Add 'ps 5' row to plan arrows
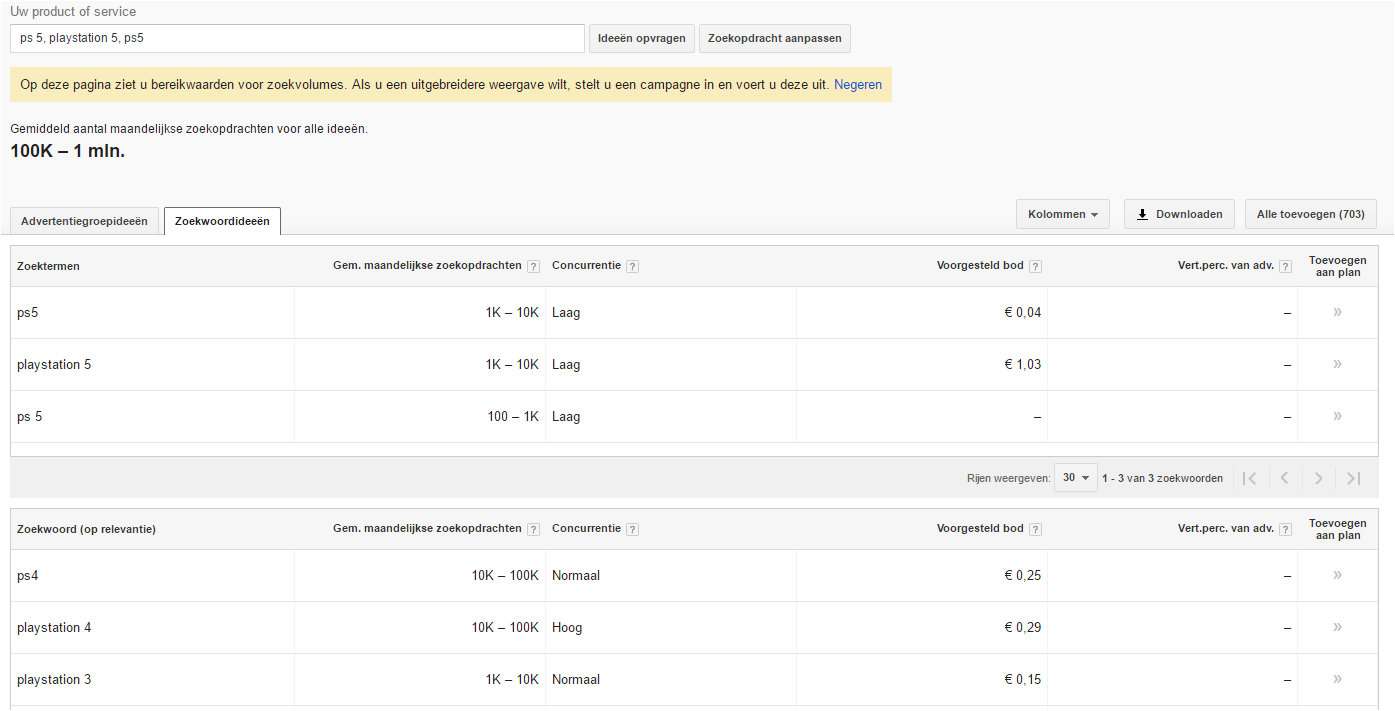1395x711 pixels. (1337, 416)
